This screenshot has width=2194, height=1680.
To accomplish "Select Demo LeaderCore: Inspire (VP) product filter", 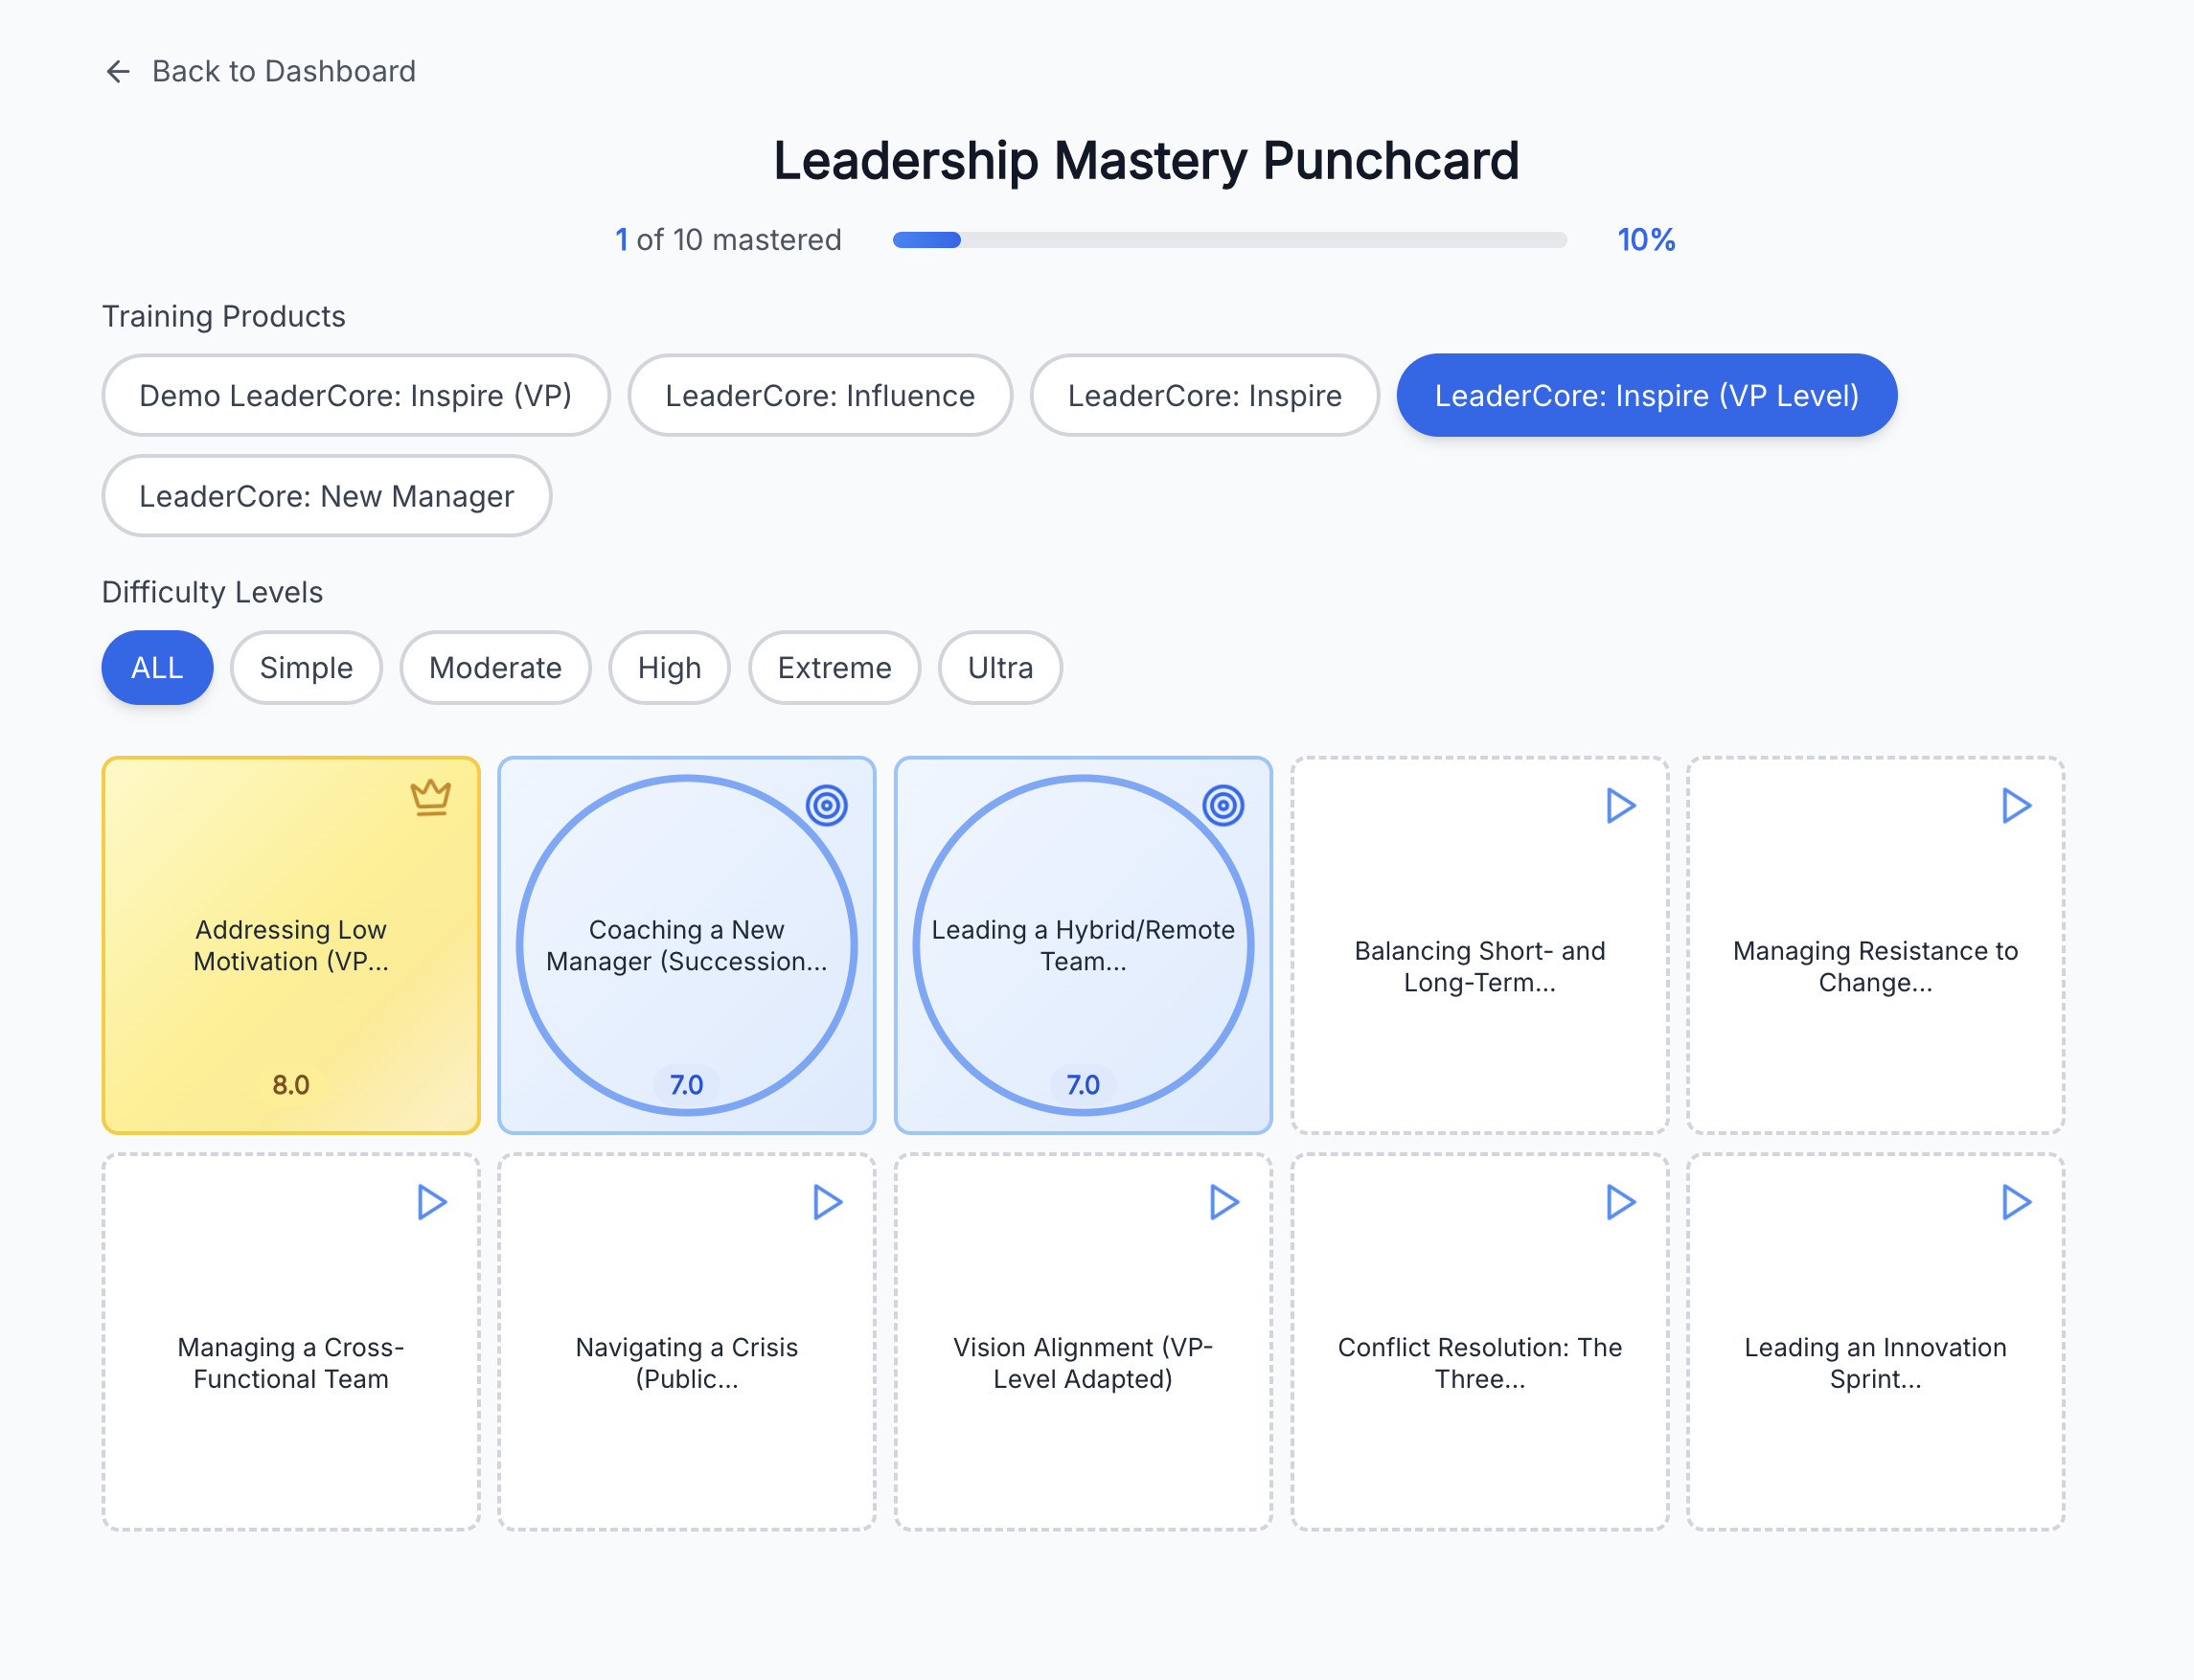I will pos(355,396).
